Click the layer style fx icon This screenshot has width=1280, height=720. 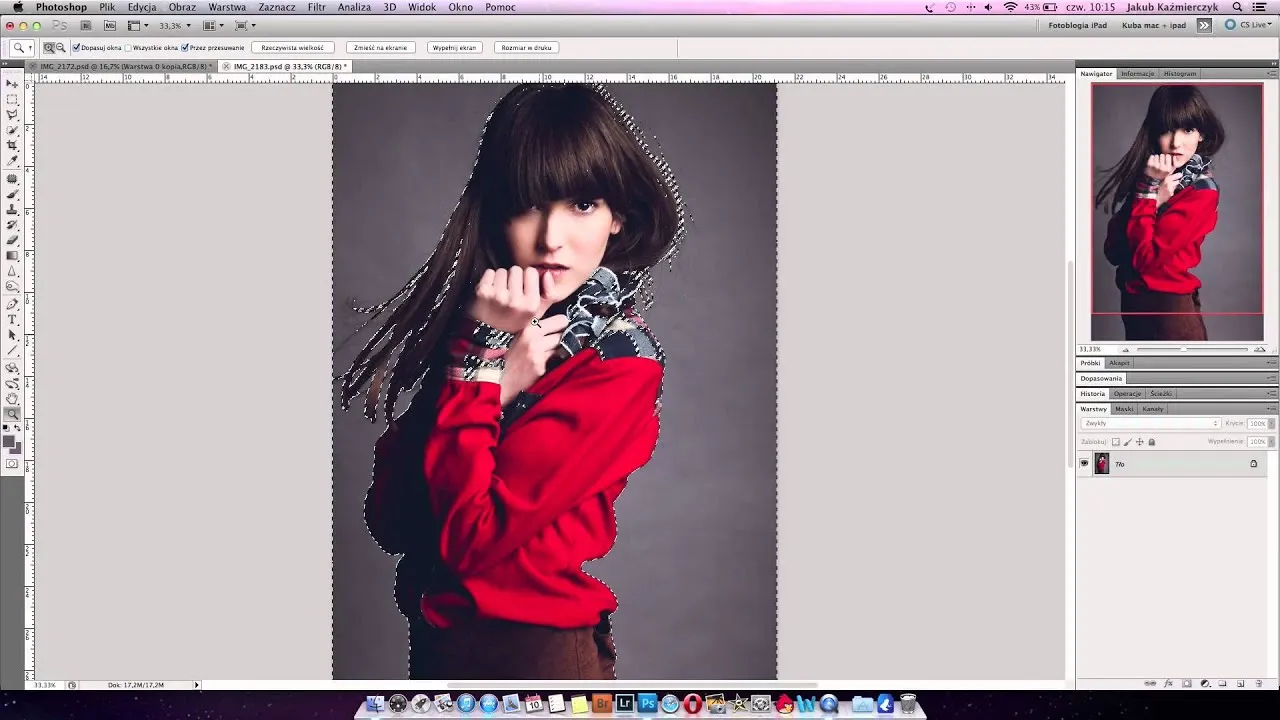pyautogui.click(x=1170, y=684)
